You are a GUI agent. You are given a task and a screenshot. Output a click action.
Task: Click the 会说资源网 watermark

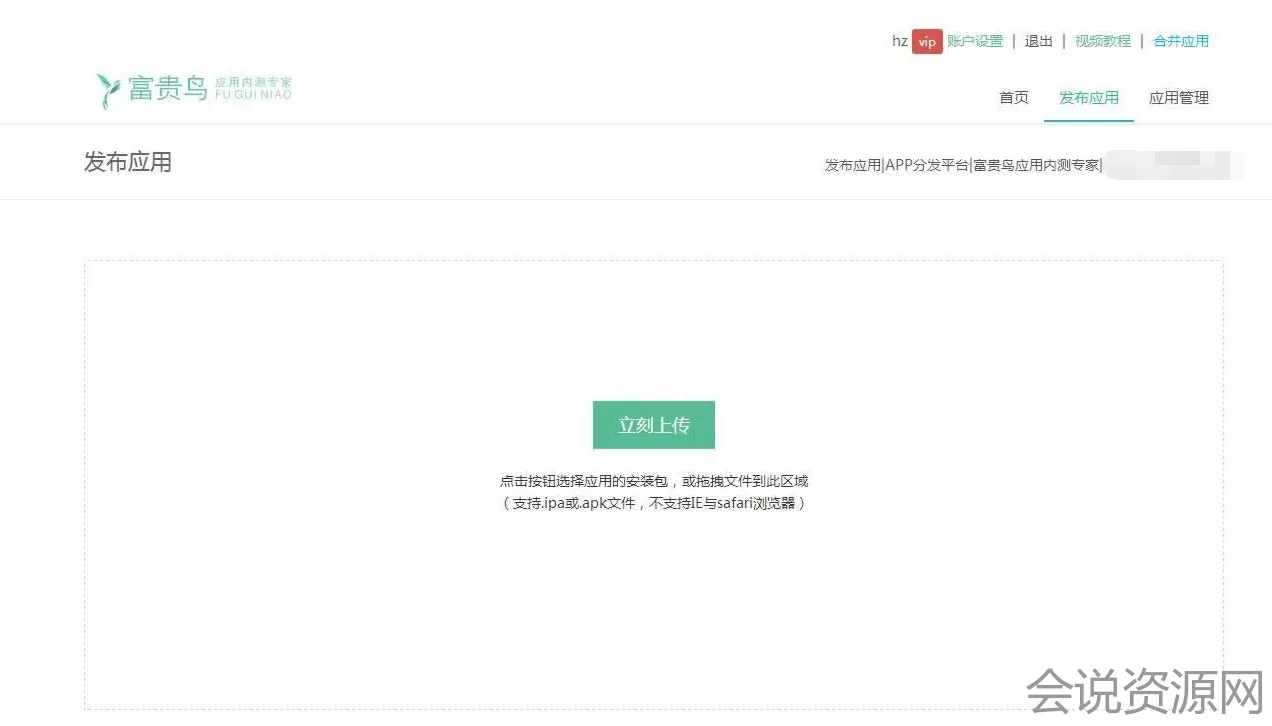(x=1146, y=692)
